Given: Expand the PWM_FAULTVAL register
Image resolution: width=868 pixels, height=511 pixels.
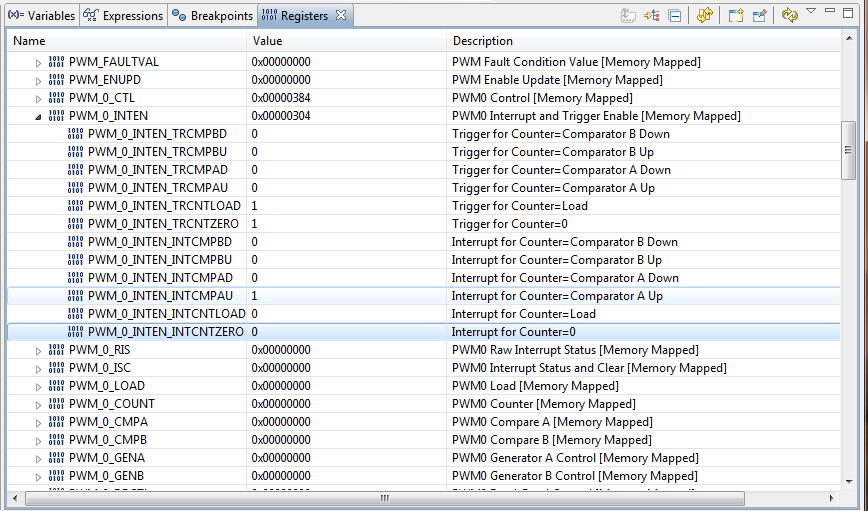Looking at the screenshot, I should pos(38,63).
